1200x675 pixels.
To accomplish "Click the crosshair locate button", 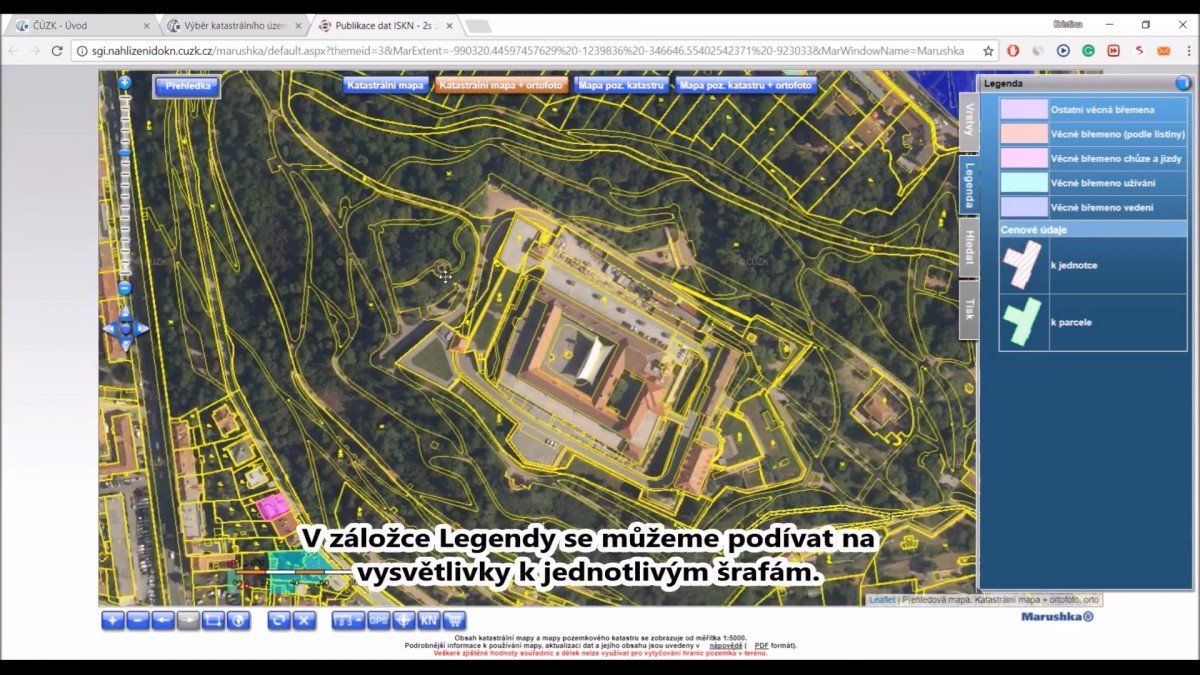I will (x=404, y=620).
